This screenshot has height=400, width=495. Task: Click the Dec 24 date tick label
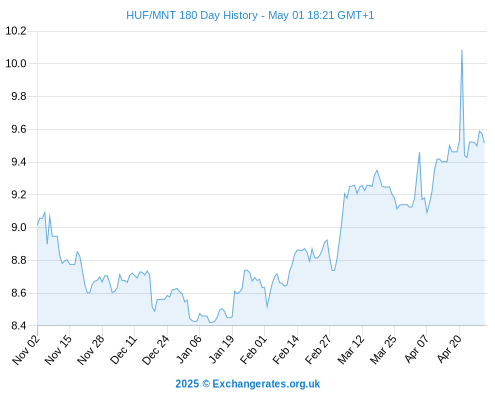coord(156,349)
